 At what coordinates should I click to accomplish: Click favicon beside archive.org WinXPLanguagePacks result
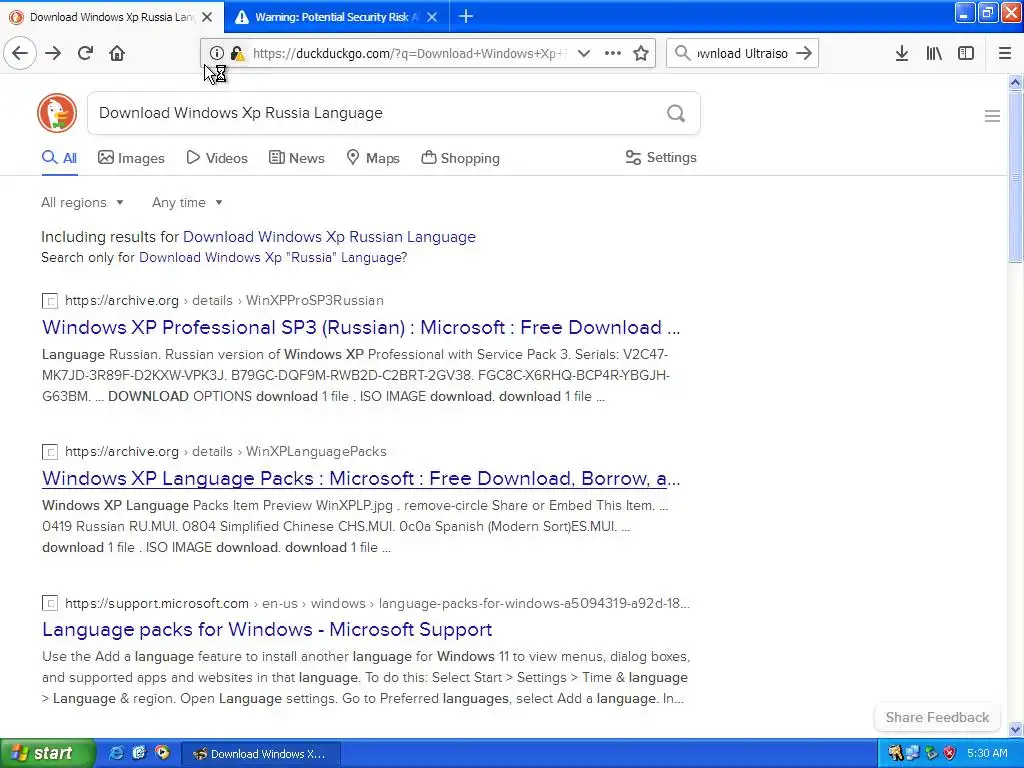50,452
